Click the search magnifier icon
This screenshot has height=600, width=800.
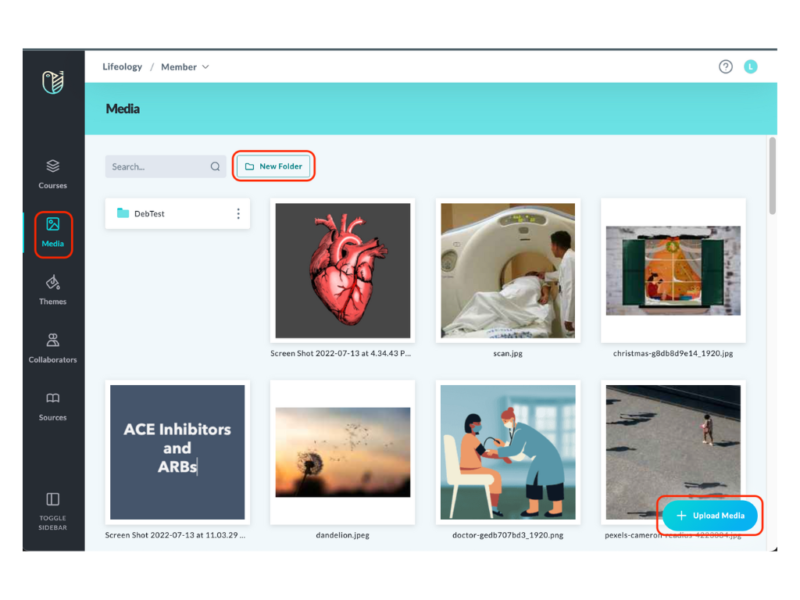(x=215, y=167)
